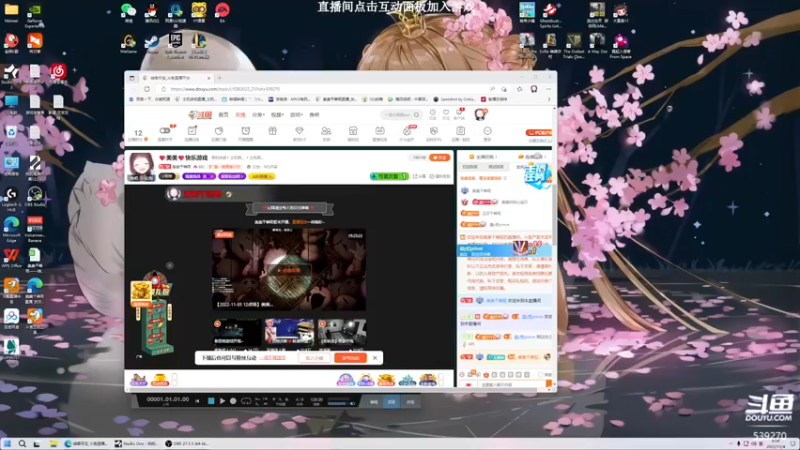Open Windows Start button on the taskbar
Screen dimensions: 800x450
point(7,444)
